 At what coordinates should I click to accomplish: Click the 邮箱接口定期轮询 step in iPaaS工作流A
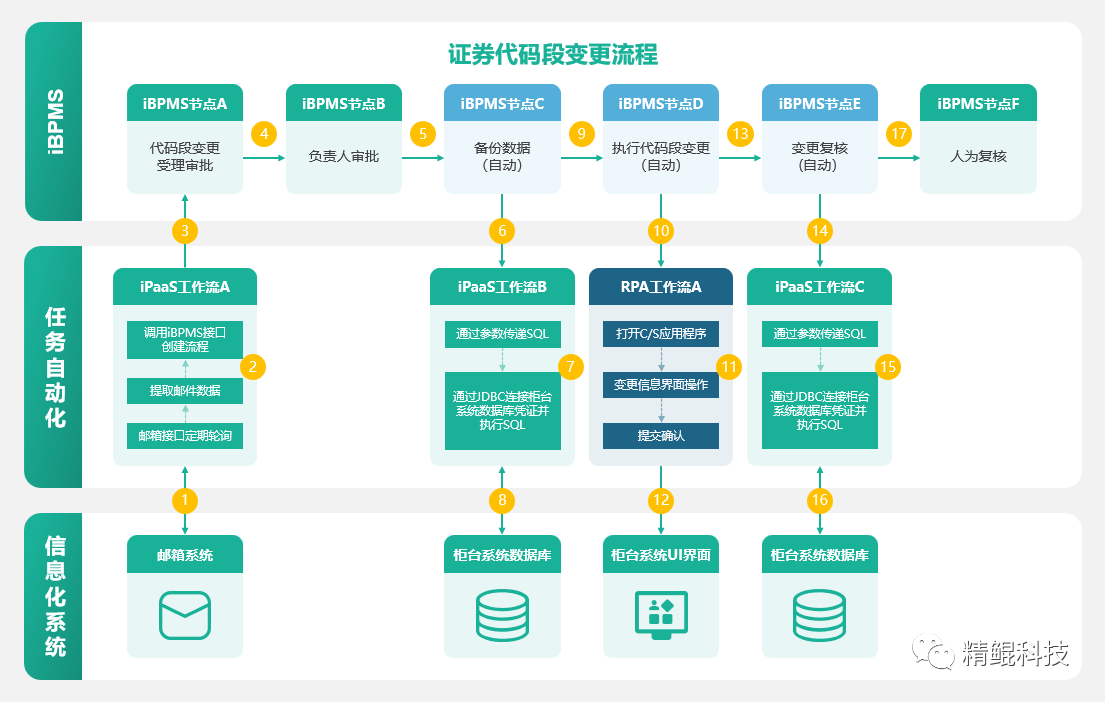point(185,436)
